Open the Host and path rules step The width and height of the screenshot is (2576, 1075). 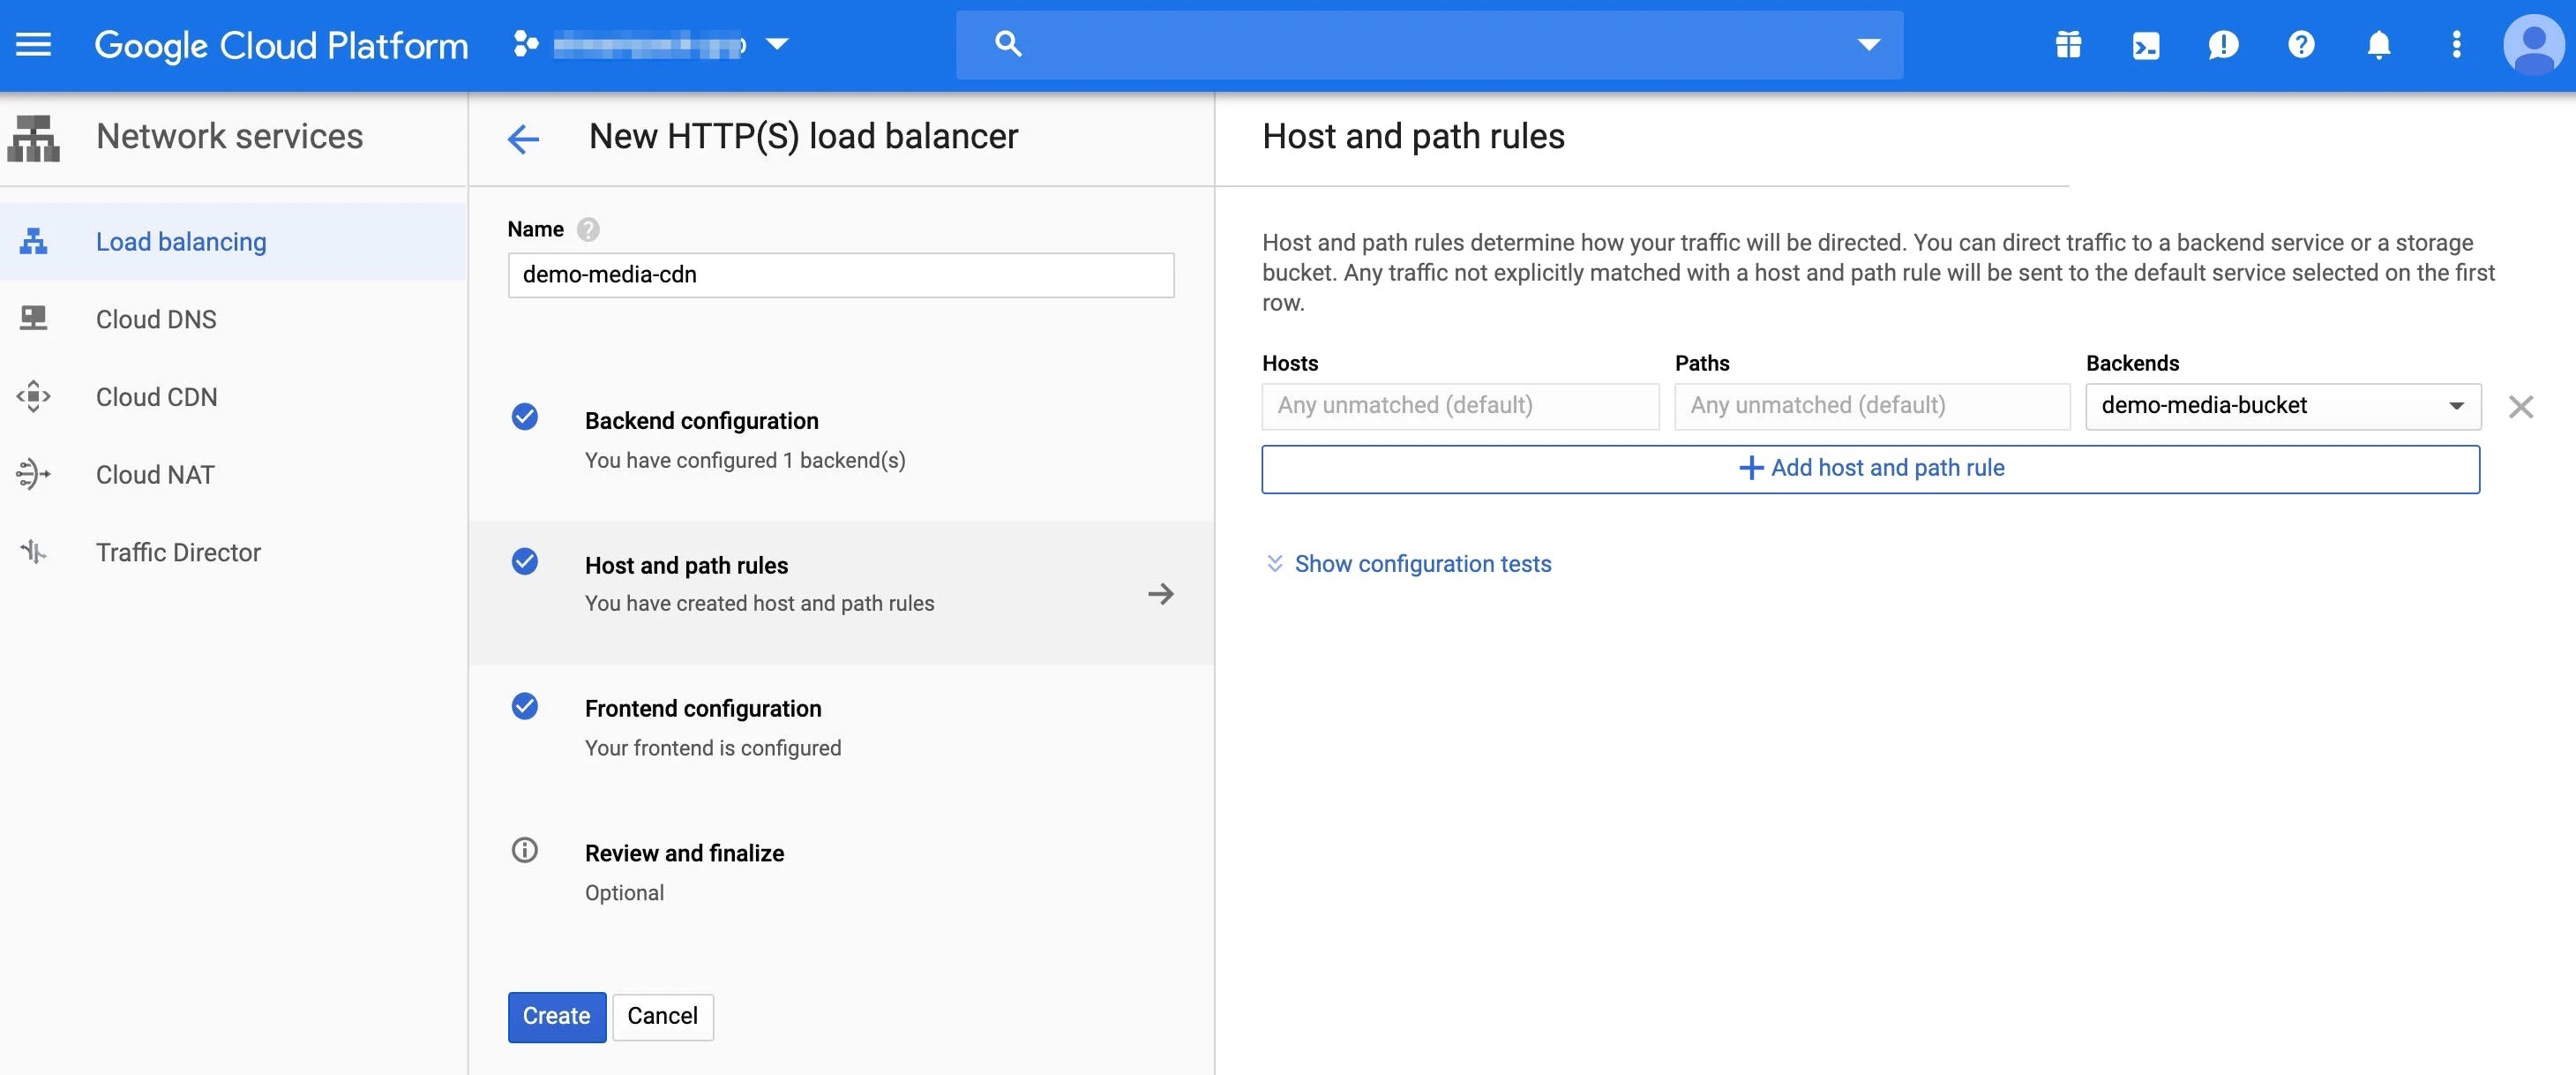coord(841,593)
